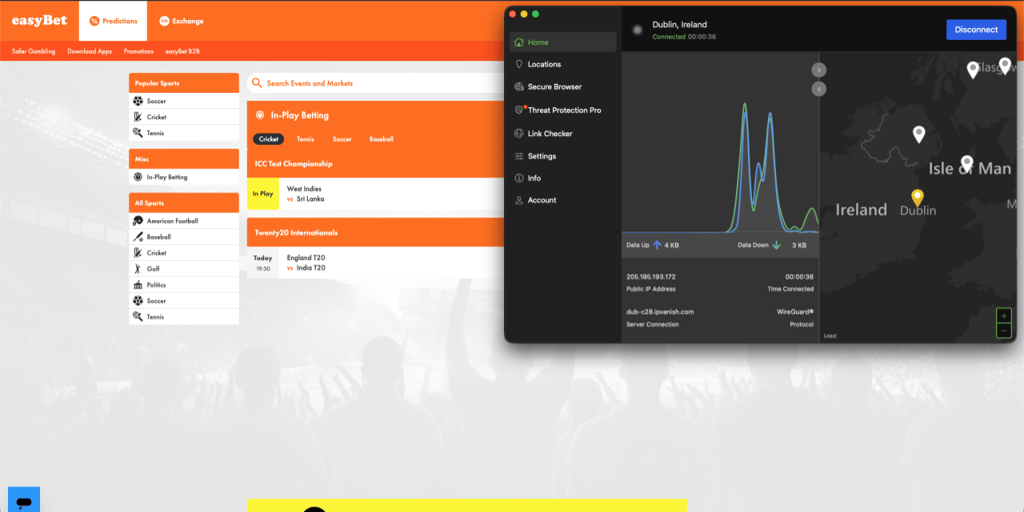This screenshot has width=1024, height=512.
Task: Select Cricket under Popular Sports
Action: point(184,117)
